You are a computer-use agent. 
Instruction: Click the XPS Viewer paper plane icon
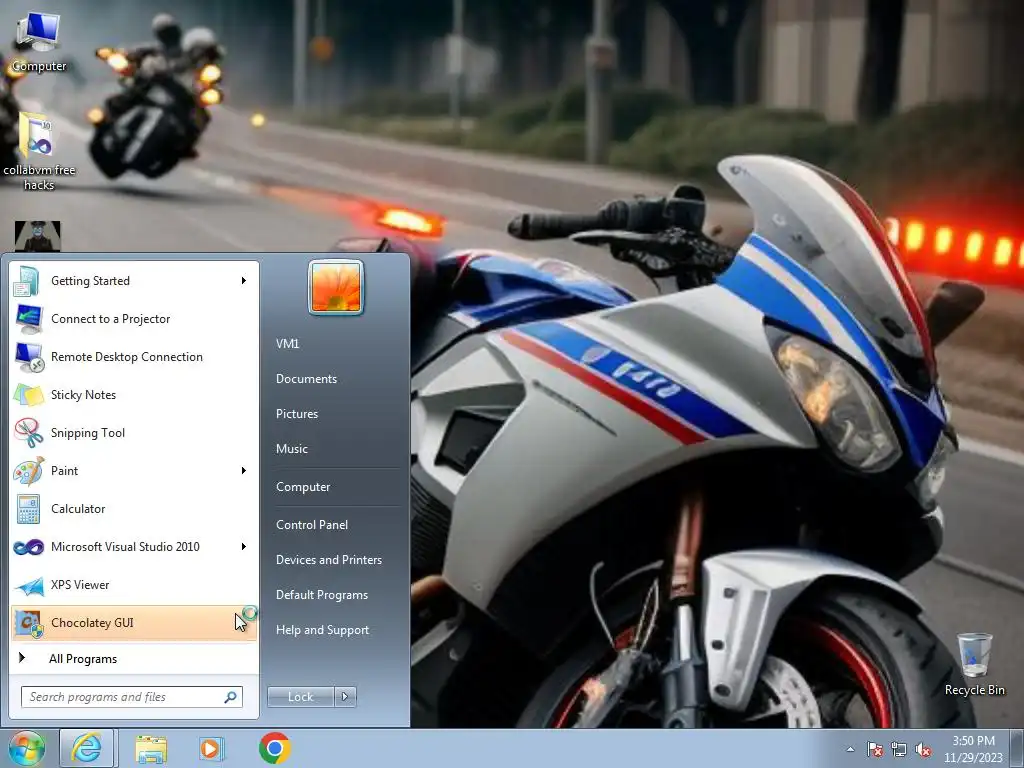click(x=28, y=584)
